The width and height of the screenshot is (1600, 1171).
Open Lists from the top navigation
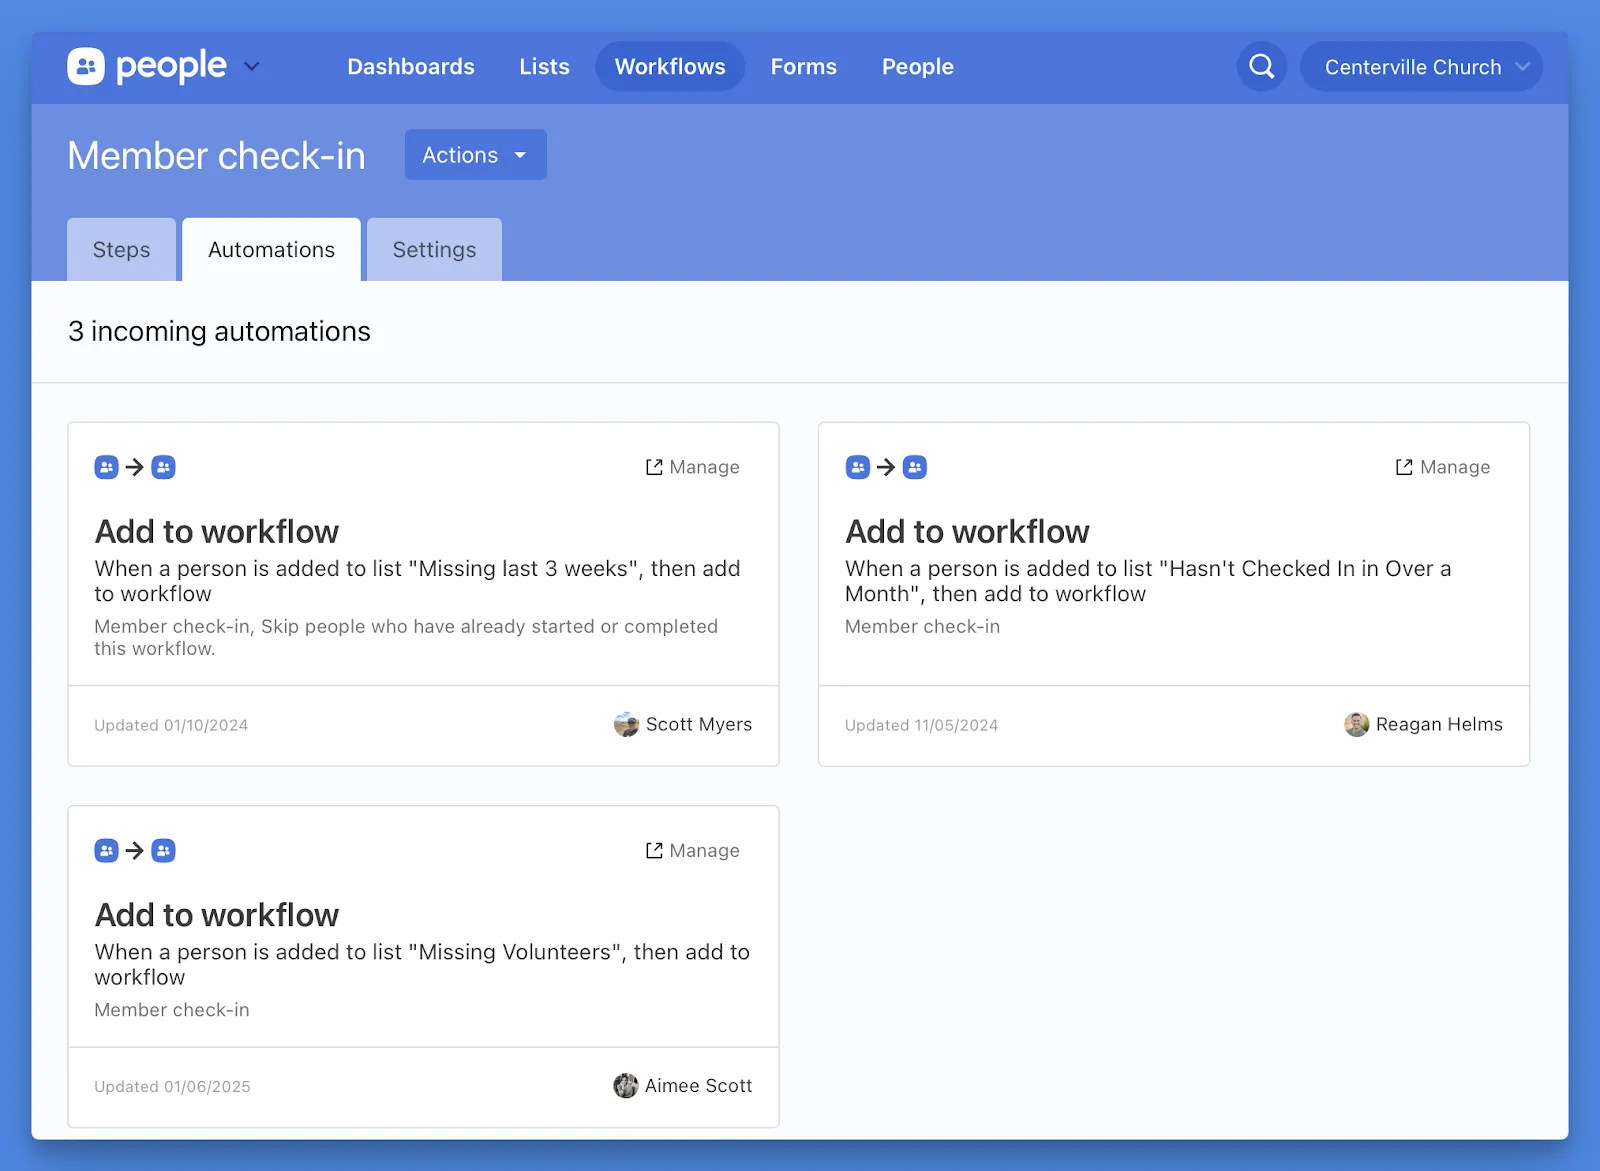point(544,67)
